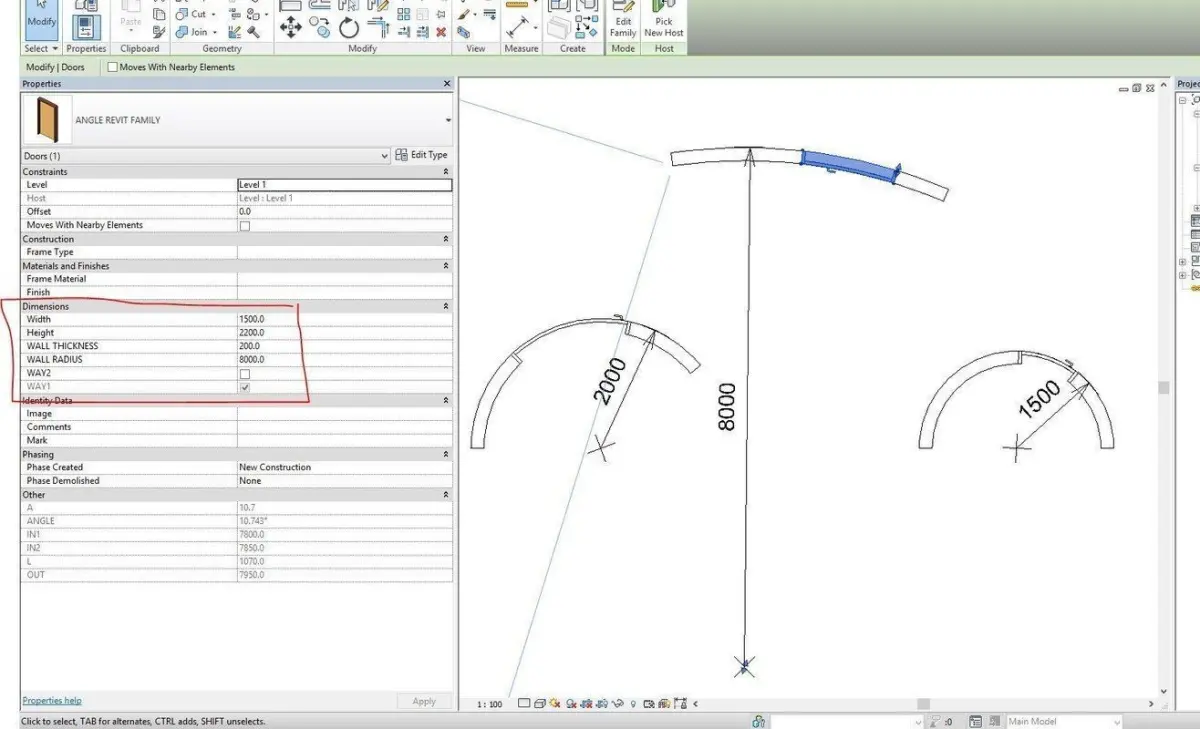This screenshot has width=1200, height=729.
Task: Enable Moves With Nearby Elements in options bar
Action: 112,67
